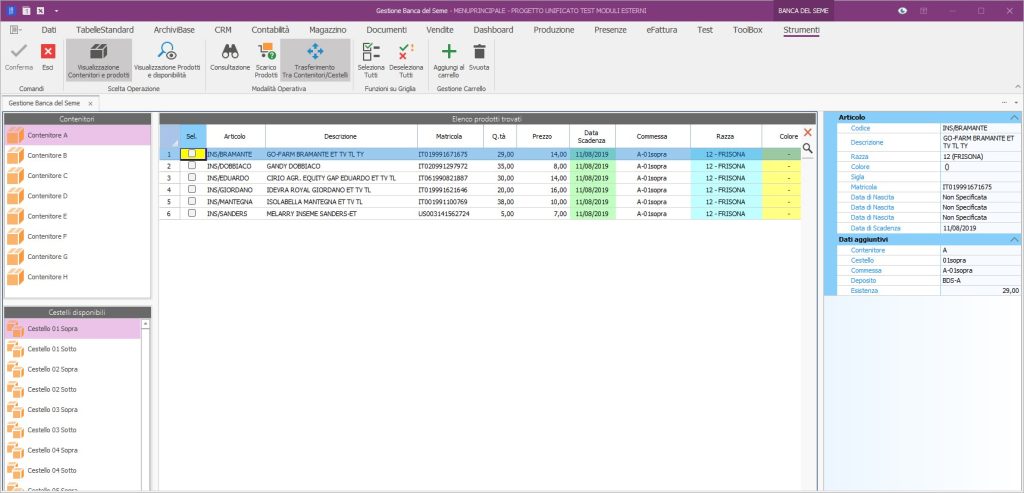The image size is (1024, 493).
Task: Click matricola US003141562724 cell
Action: click(450, 214)
